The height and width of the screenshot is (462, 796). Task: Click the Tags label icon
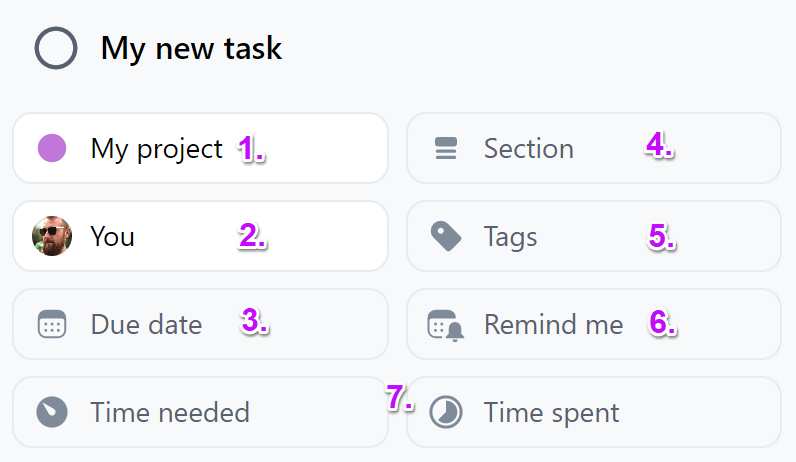(446, 236)
